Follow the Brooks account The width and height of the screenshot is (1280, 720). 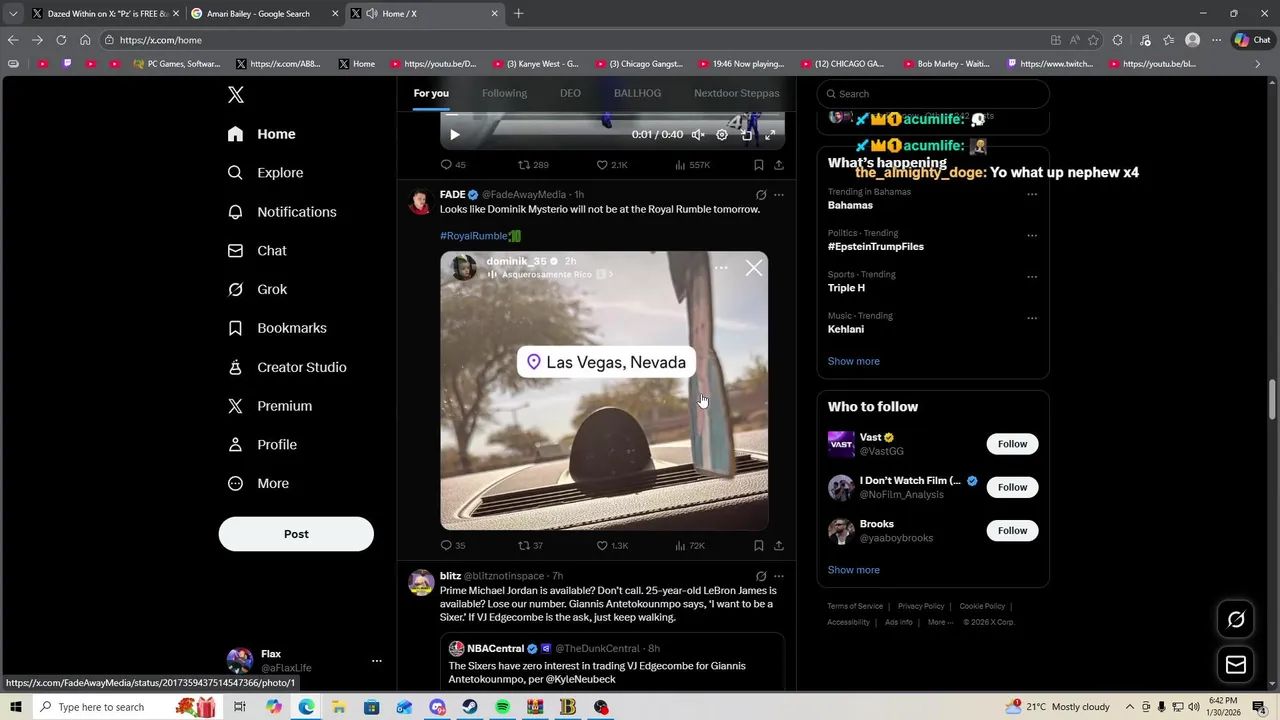1012,531
